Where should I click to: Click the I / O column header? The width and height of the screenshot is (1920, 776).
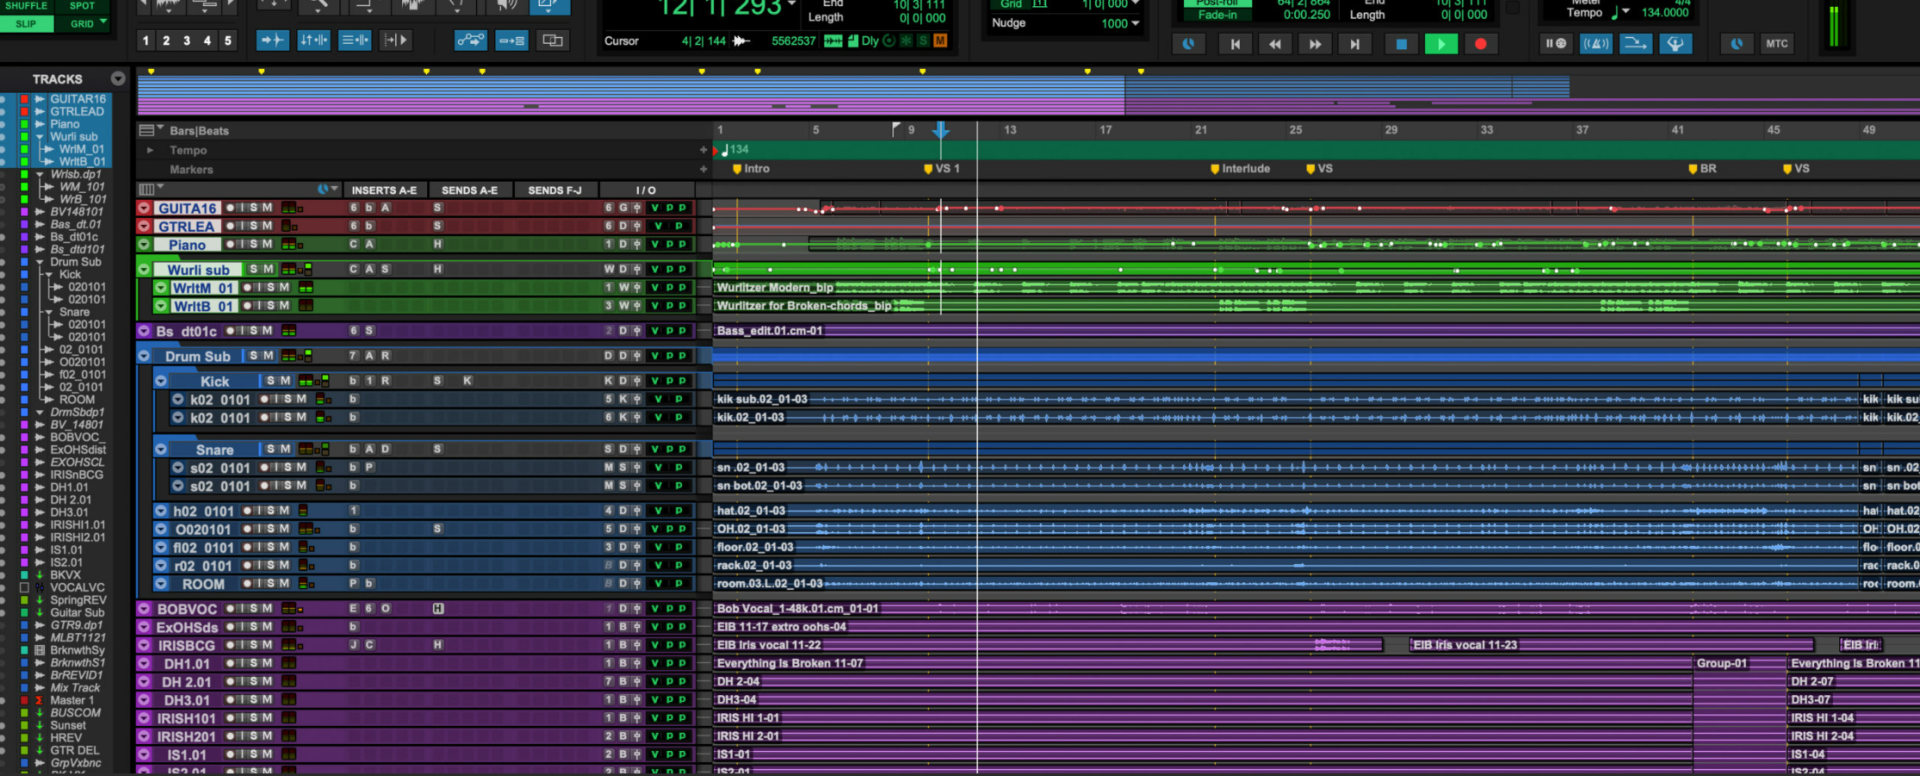tap(646, 190)
